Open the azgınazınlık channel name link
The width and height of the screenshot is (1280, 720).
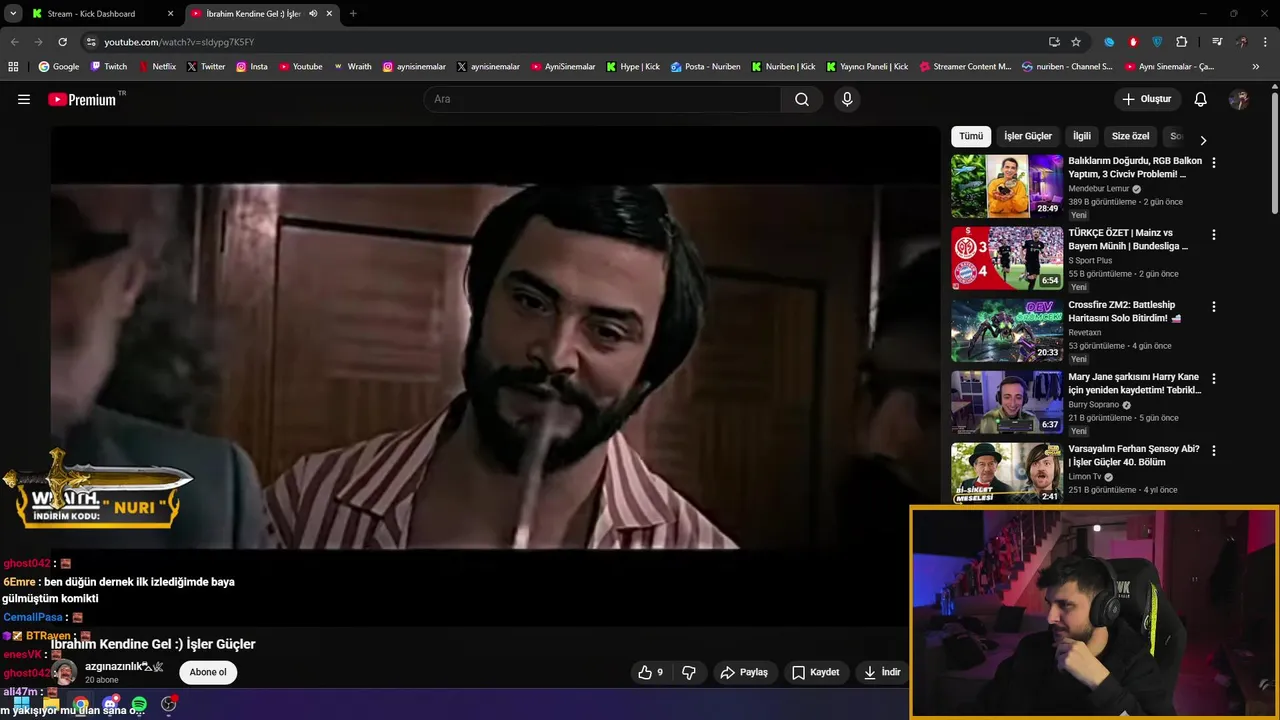click(x=124, y=666)
